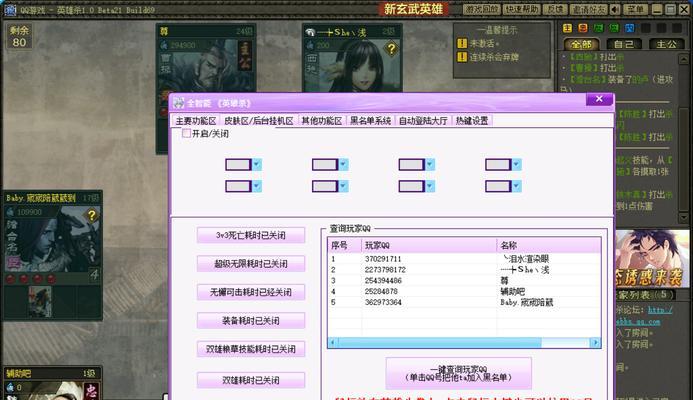Click the 医 badge on the Baby card
The height and width of the screenshot is (400, 693).
(x=13, y=263)
